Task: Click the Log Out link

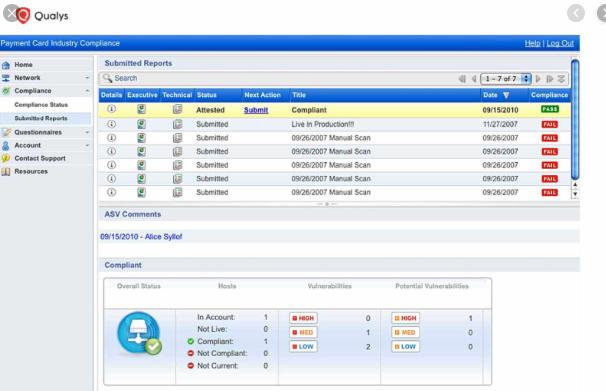Action: pyautogui.click(x=560, y=43)
